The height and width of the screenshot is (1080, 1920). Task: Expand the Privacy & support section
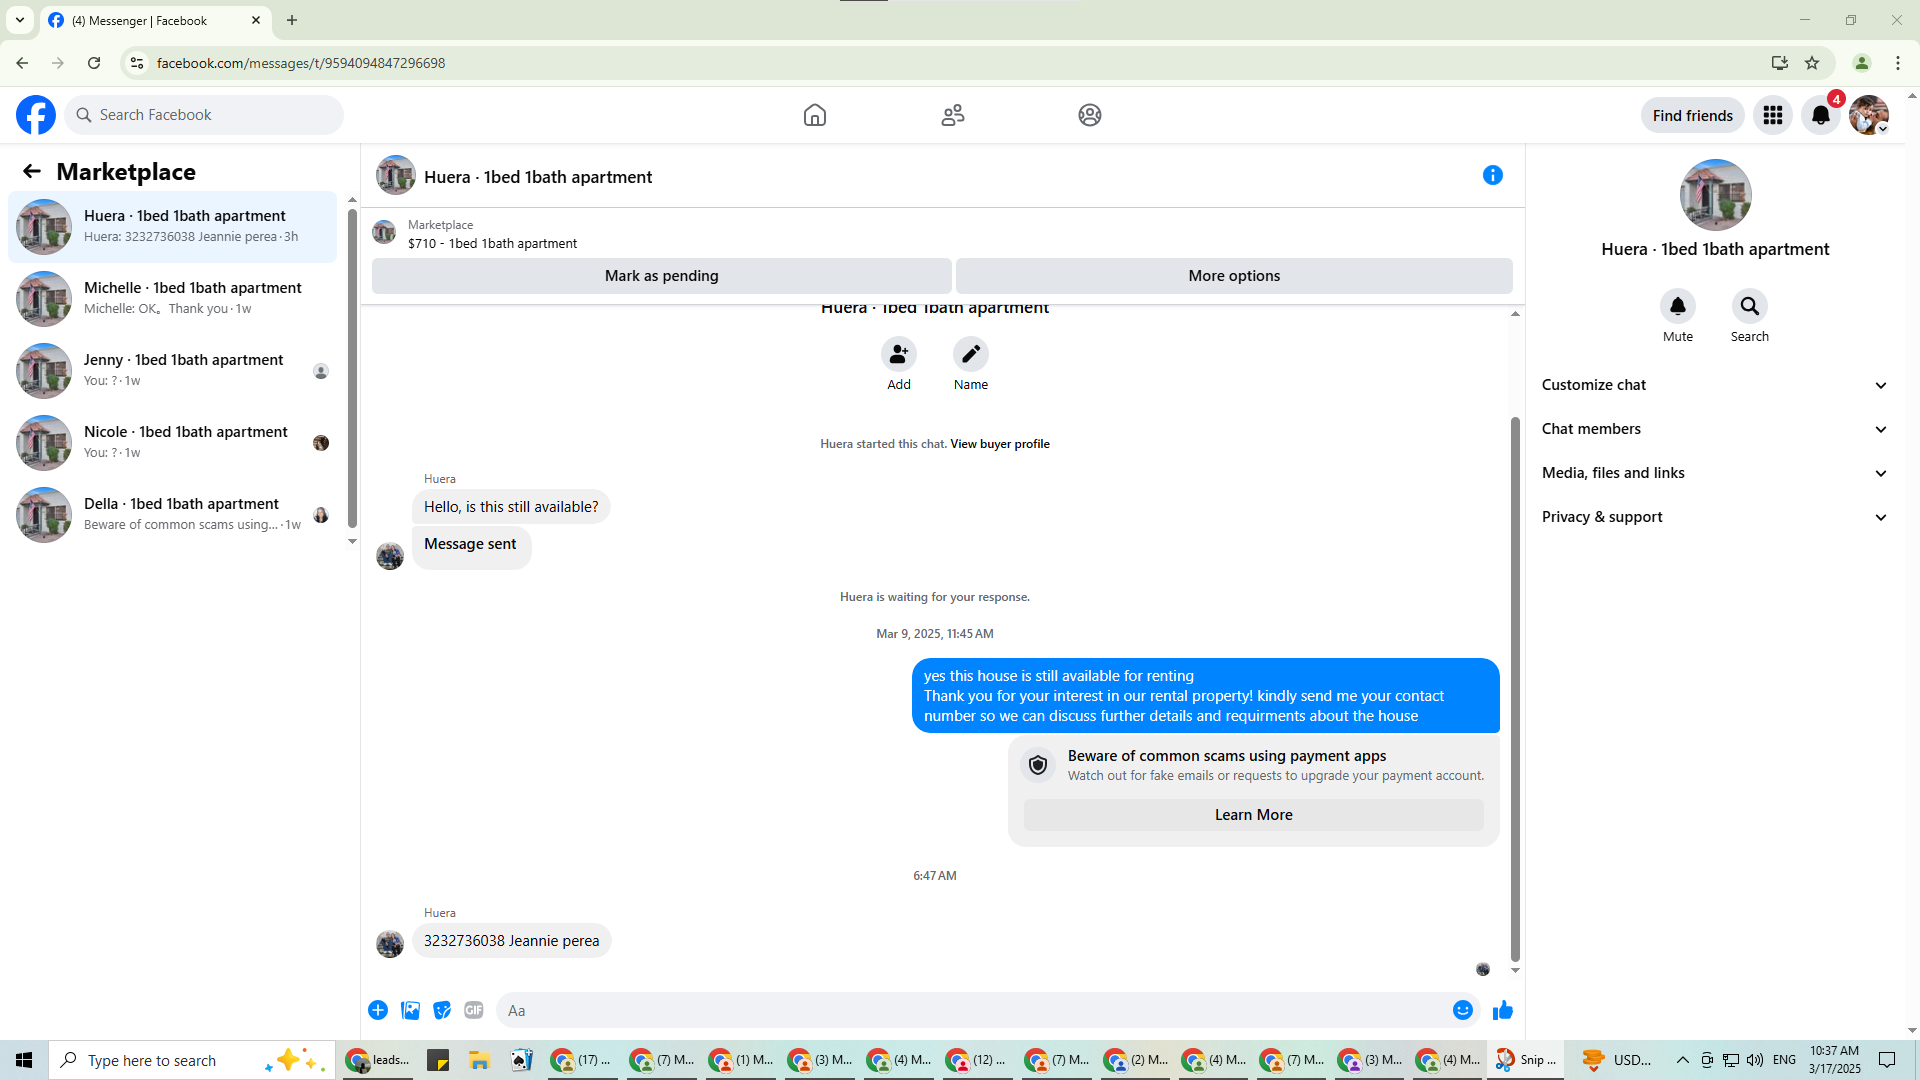click(x=1716, y=517)
